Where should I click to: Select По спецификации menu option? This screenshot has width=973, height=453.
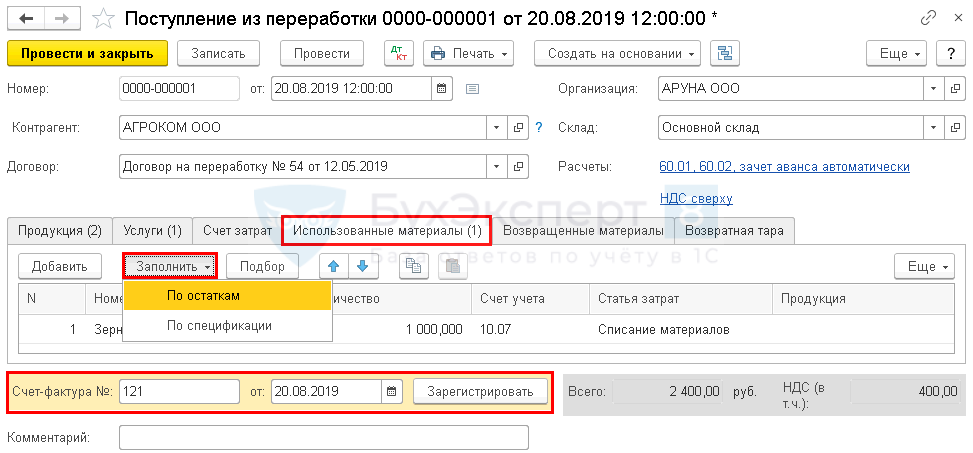click(x=219, y=325)
